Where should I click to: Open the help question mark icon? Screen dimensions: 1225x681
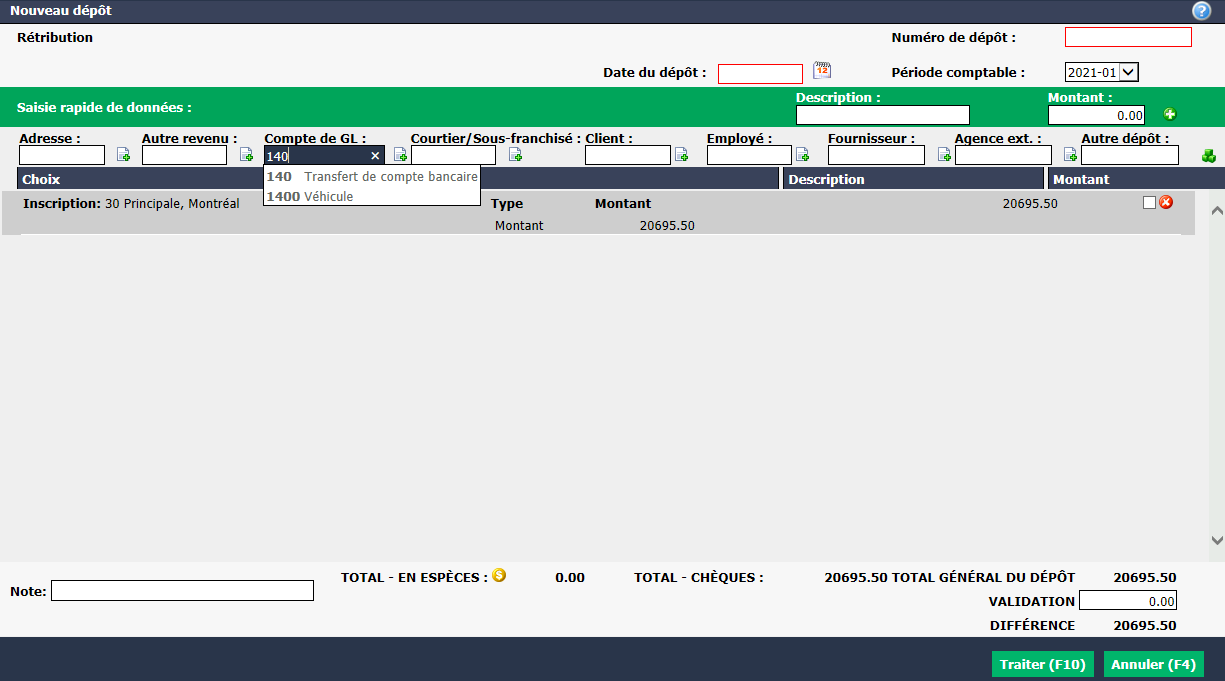[x=1201, y=11]
